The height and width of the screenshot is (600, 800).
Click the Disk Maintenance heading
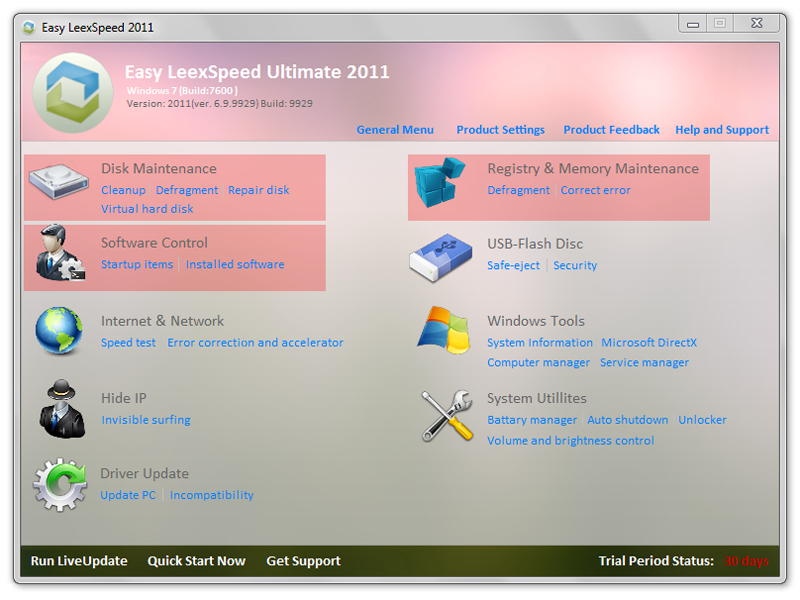click(x=159, y=168)
